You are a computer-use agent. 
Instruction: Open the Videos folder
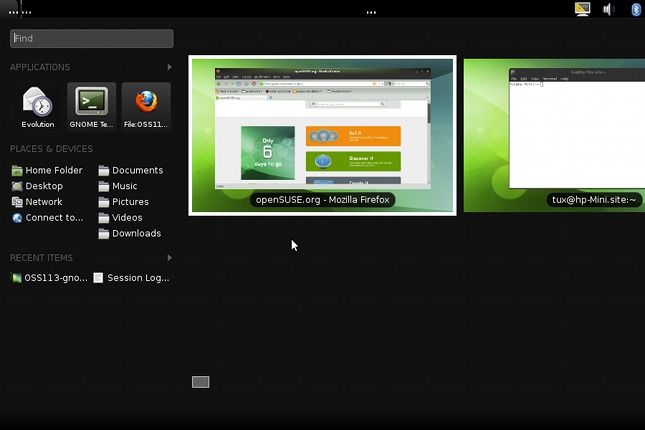tap(120, 218)
